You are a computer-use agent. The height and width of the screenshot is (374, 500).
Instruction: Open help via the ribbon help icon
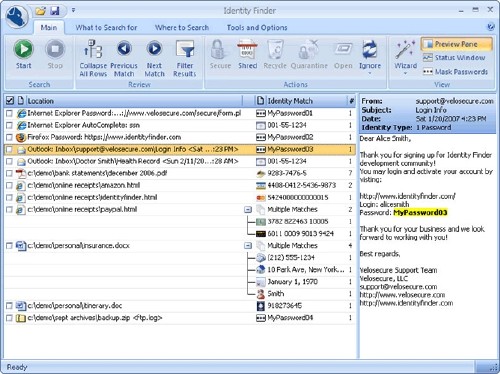[490, 27]
